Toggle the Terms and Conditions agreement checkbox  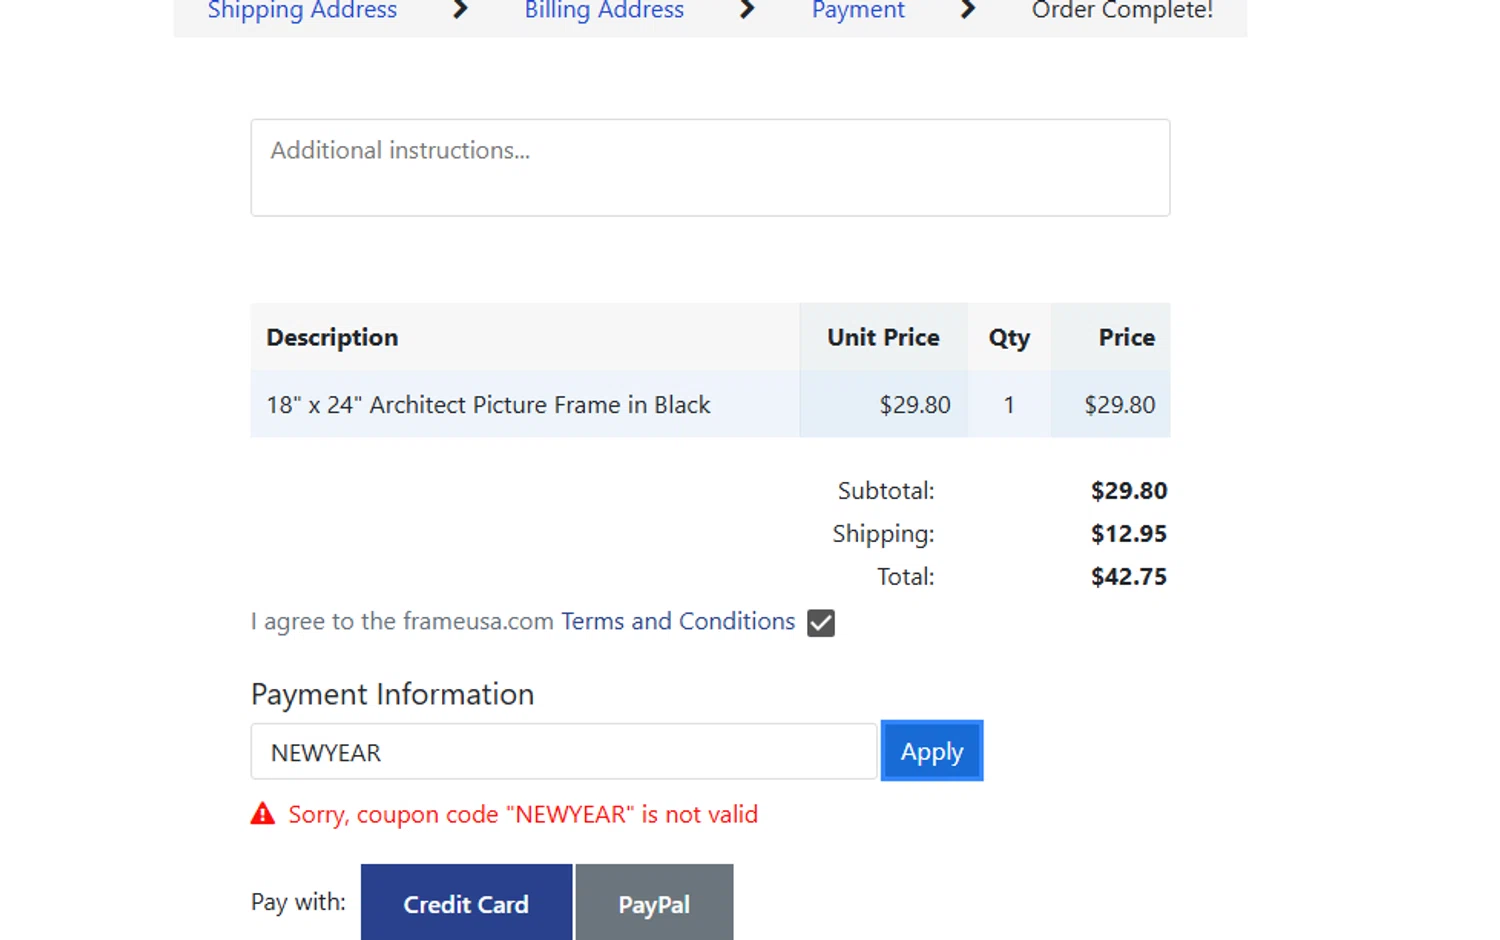click(821, 623)
